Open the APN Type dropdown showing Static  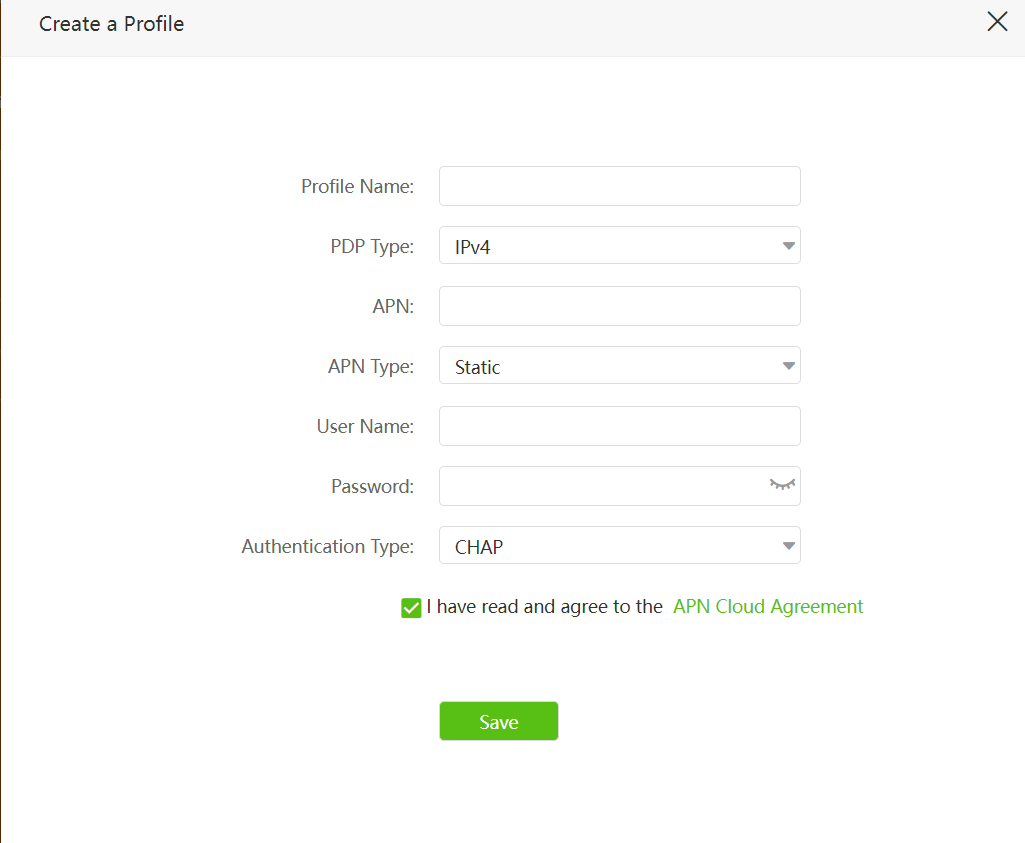point(619,366)
